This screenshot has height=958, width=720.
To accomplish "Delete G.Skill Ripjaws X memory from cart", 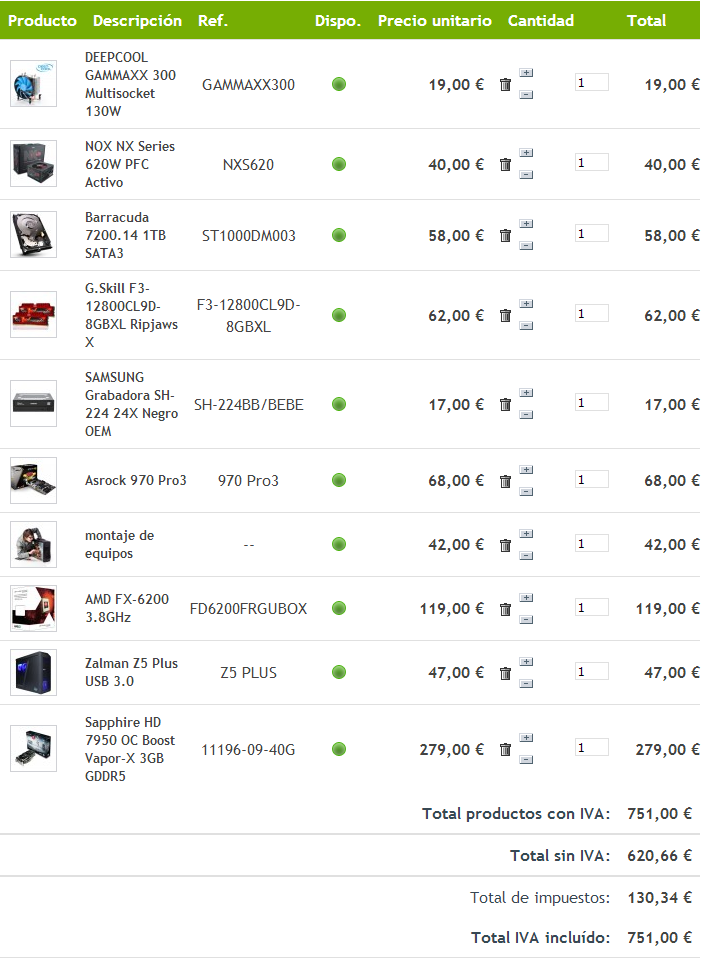I will pyautogui.click(x=505, y=315).
